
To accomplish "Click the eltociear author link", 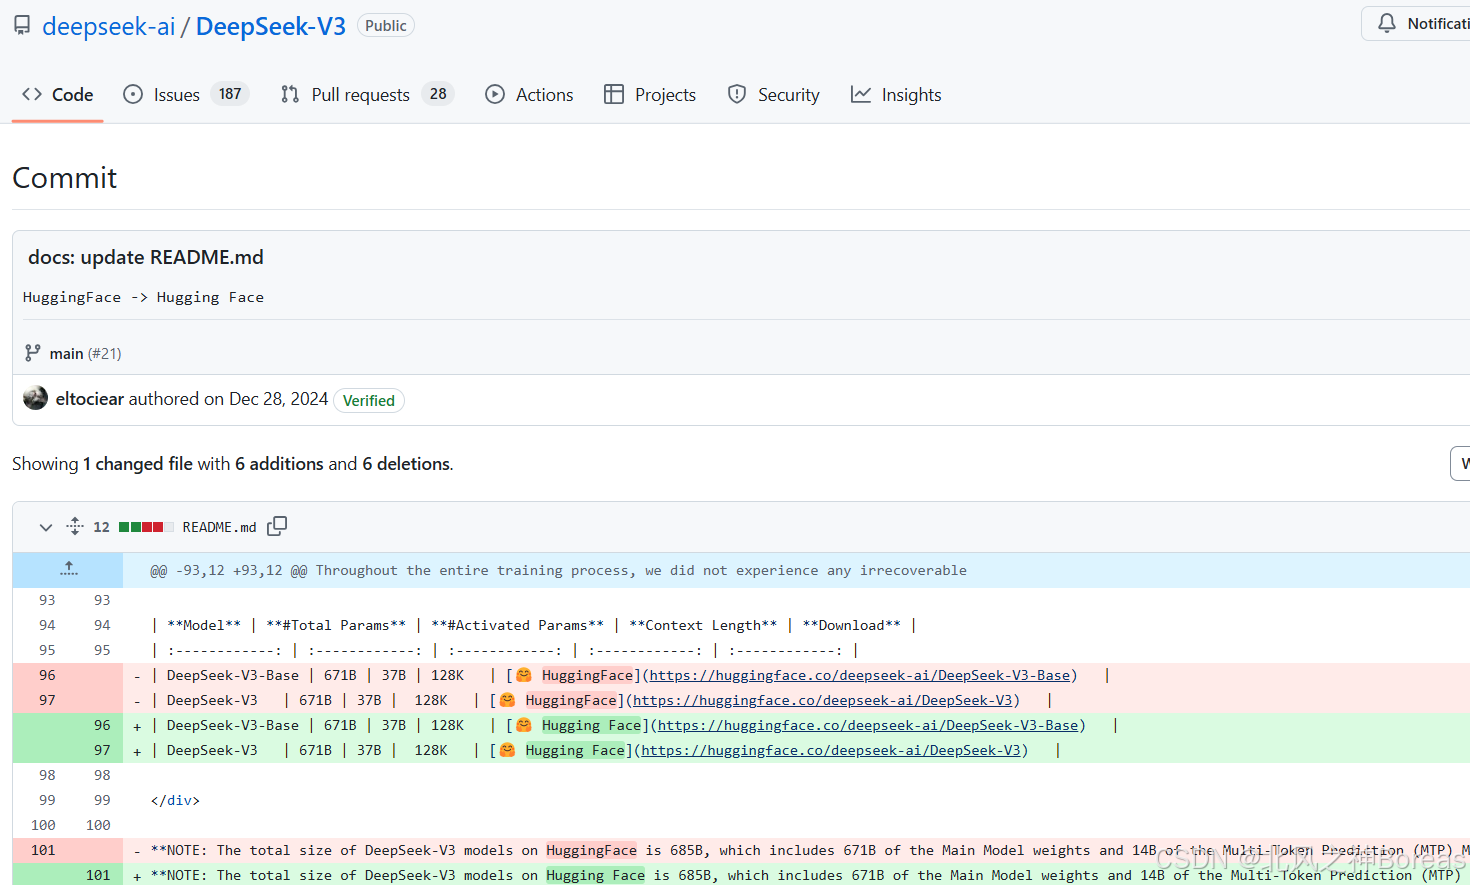I will point(89,398).
